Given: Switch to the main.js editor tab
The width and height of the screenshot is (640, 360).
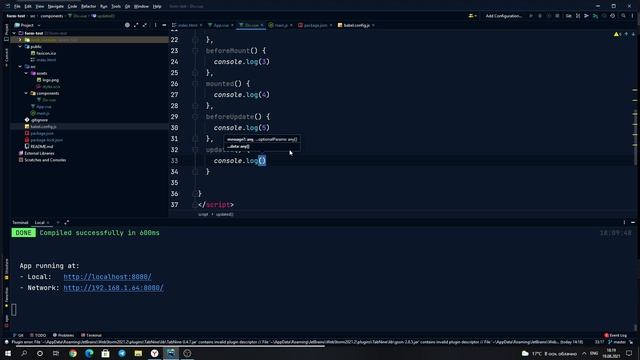Looking at the screenshot, I should click(280, 25).
